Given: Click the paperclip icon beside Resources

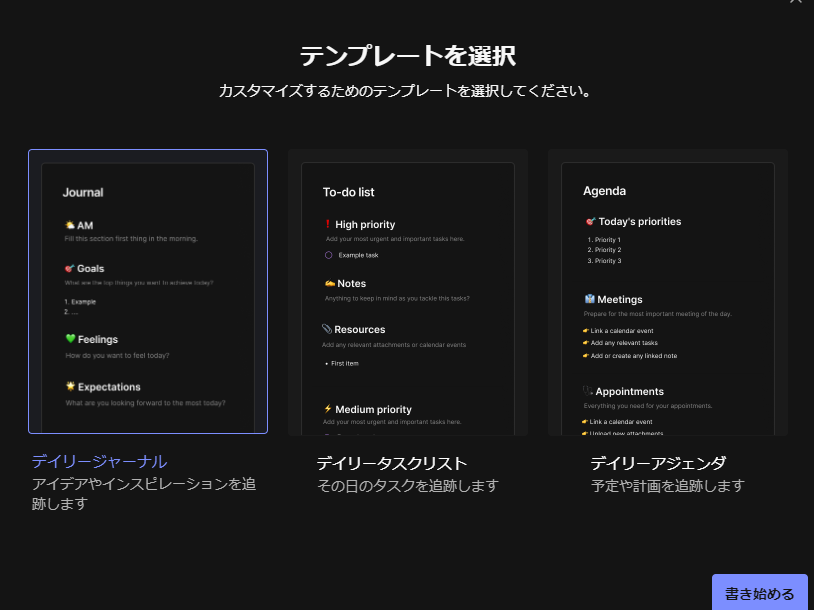Looking at the screenshot, I should pyautogui.click(x=327, y=329).
